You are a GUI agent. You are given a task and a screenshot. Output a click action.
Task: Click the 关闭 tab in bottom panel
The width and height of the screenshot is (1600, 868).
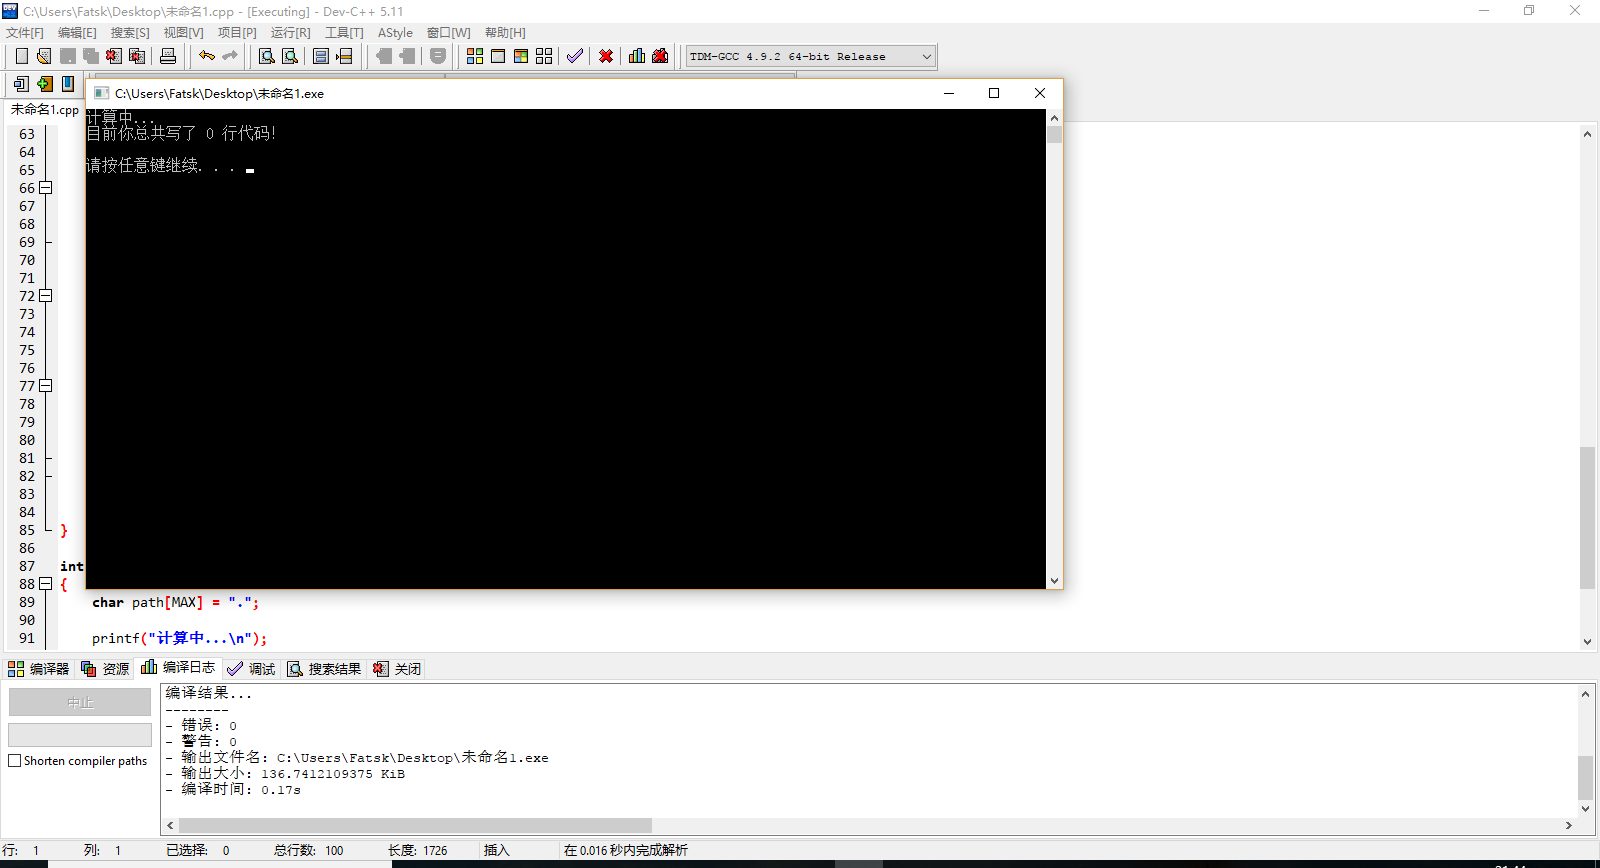[397, 669]
